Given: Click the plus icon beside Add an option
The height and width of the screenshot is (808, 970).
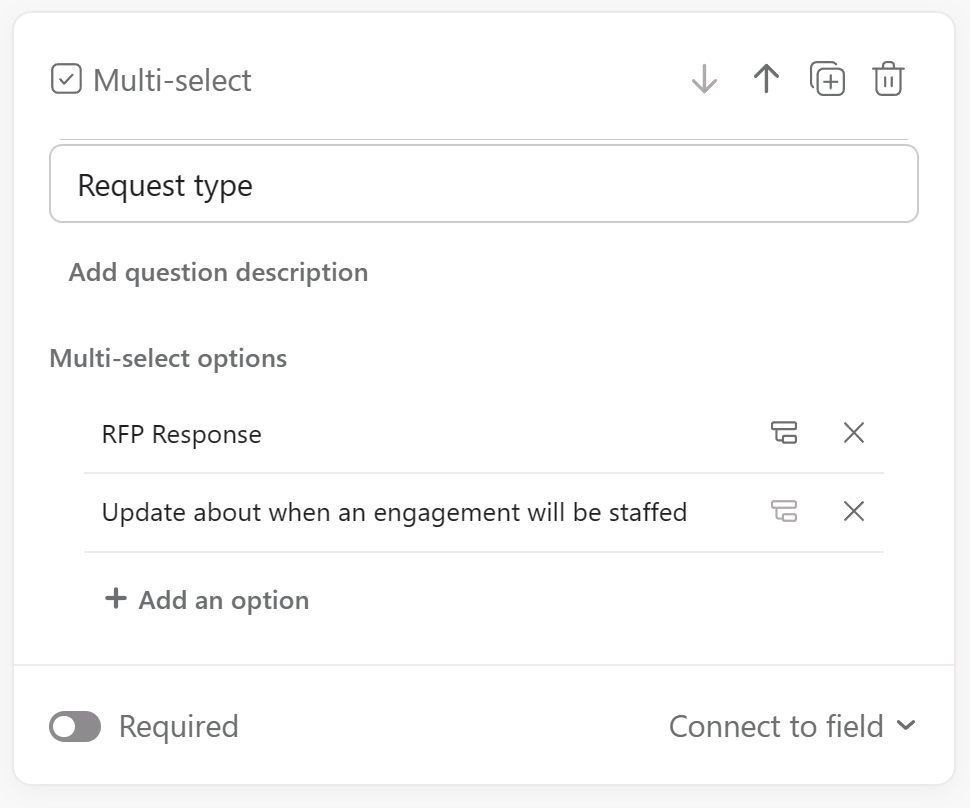Looking at the screenshot, I should point(116,599).
